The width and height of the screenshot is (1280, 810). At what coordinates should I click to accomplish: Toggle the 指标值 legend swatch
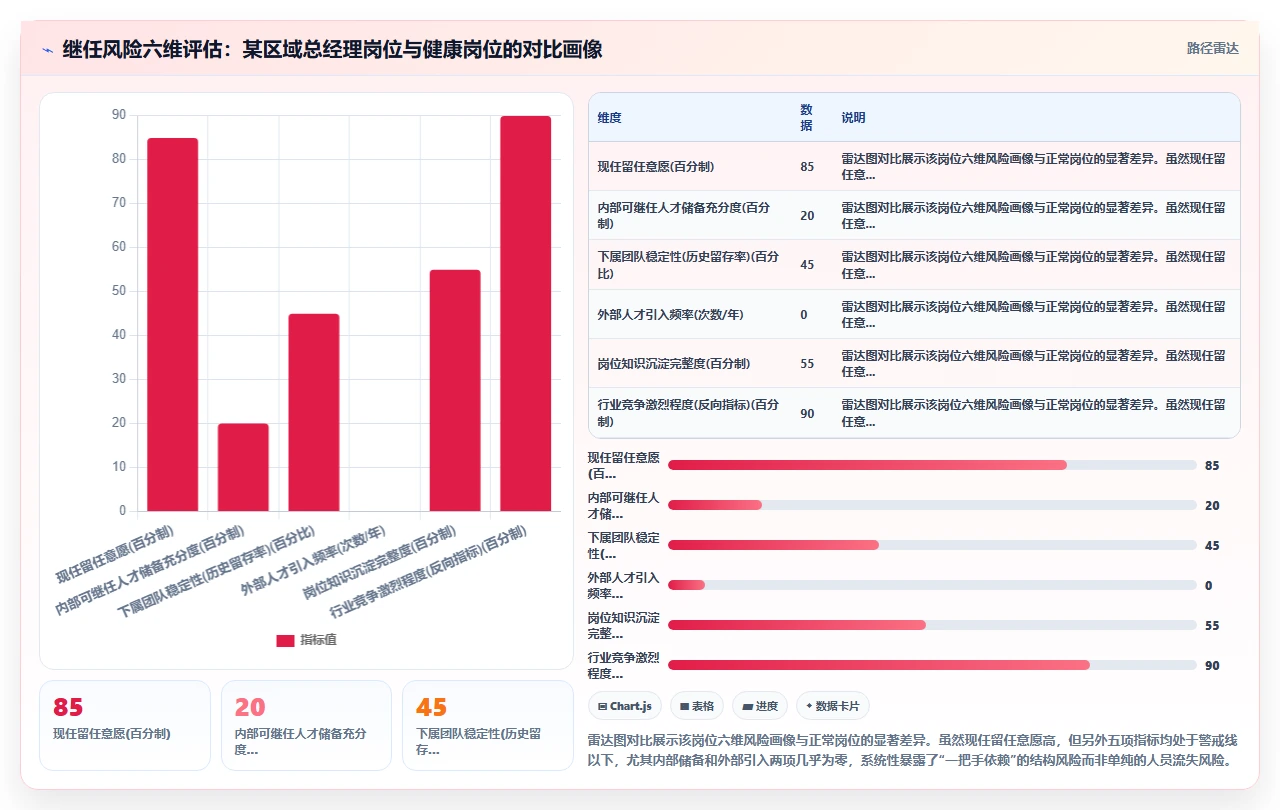[285, 640]
